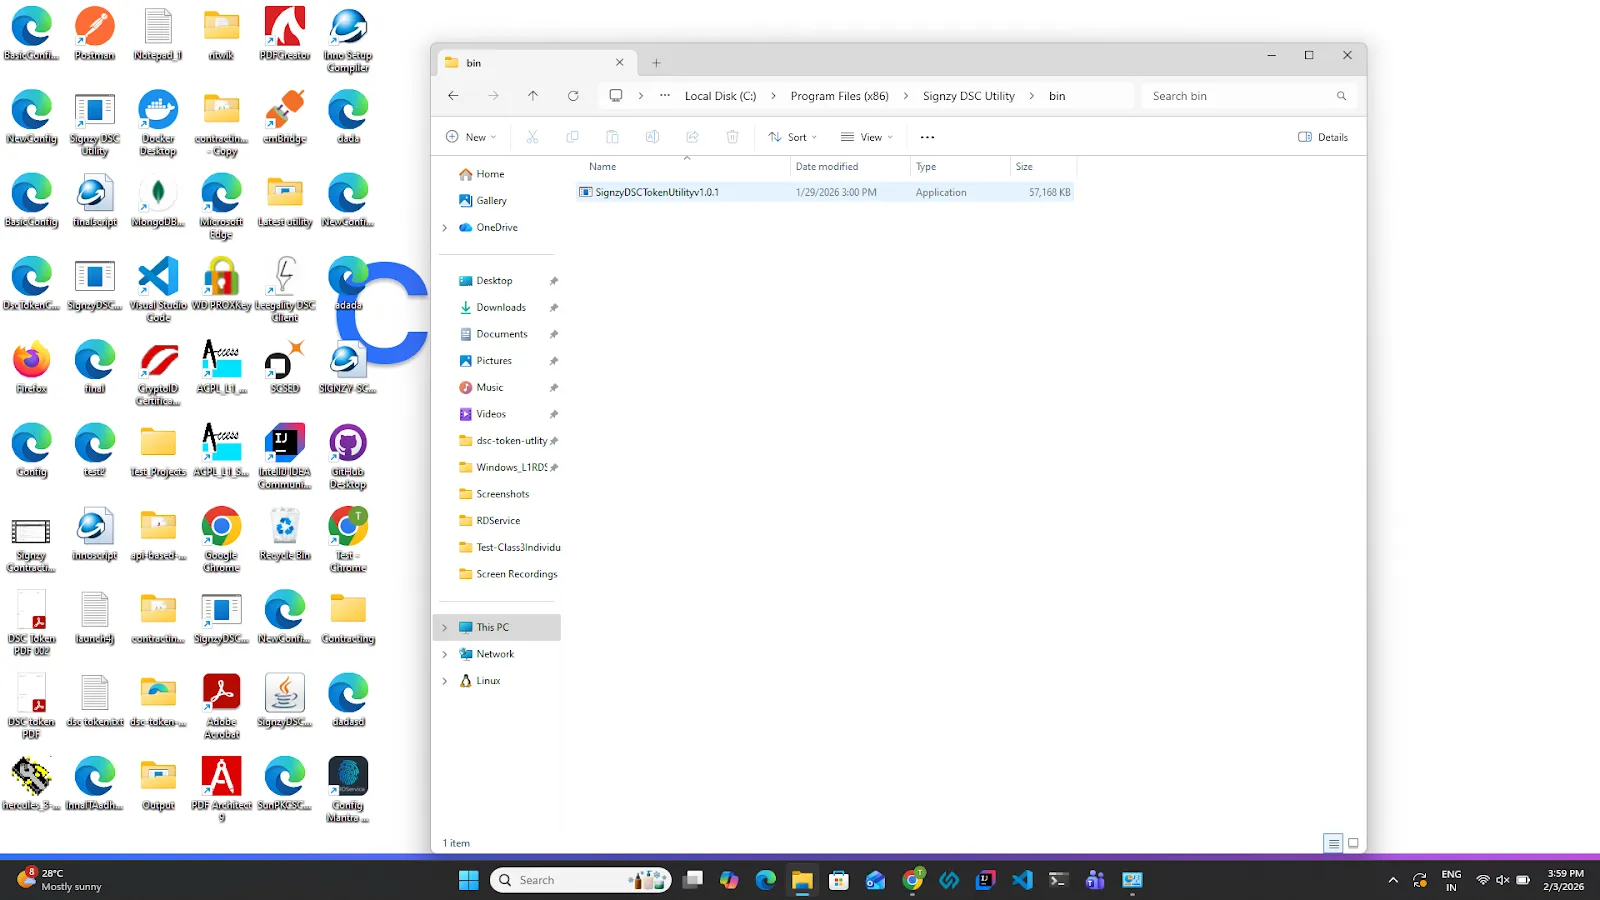Open the volume control in system tray
The width and height of the screenshot is (1600, 900).
pos(1502,880)
